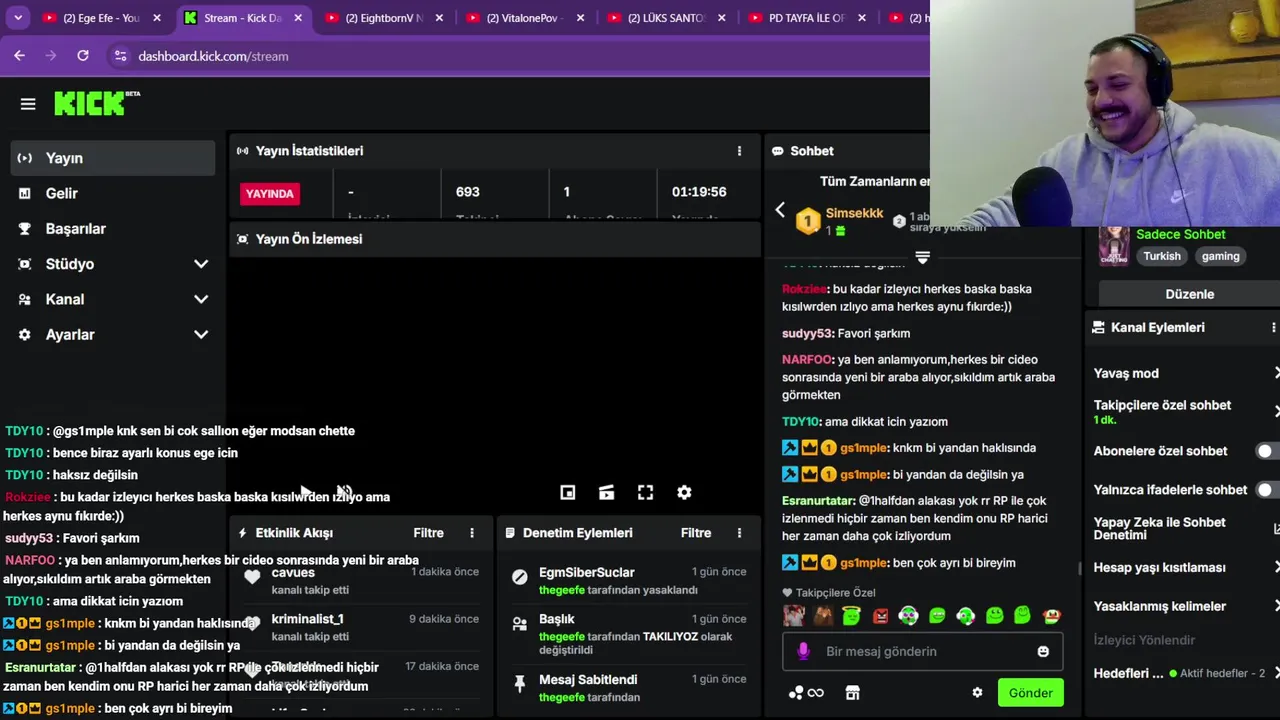Unmute the stream preview speaker icon

344,492
